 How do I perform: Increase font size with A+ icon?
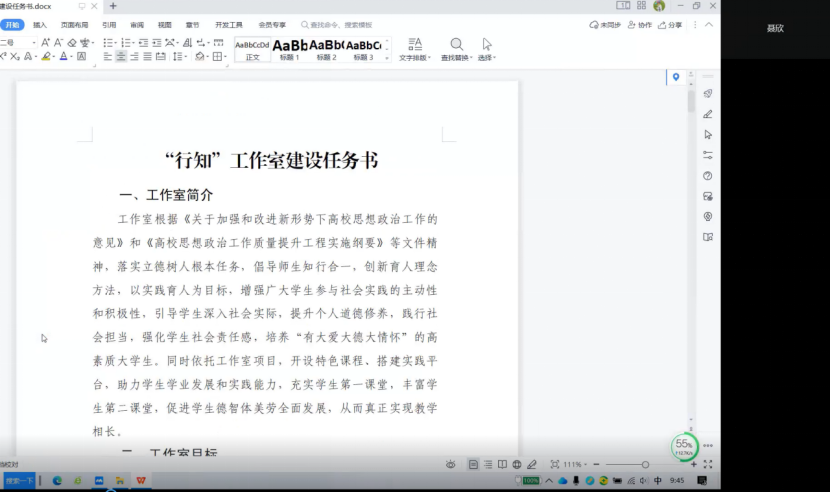click(46, 42)
